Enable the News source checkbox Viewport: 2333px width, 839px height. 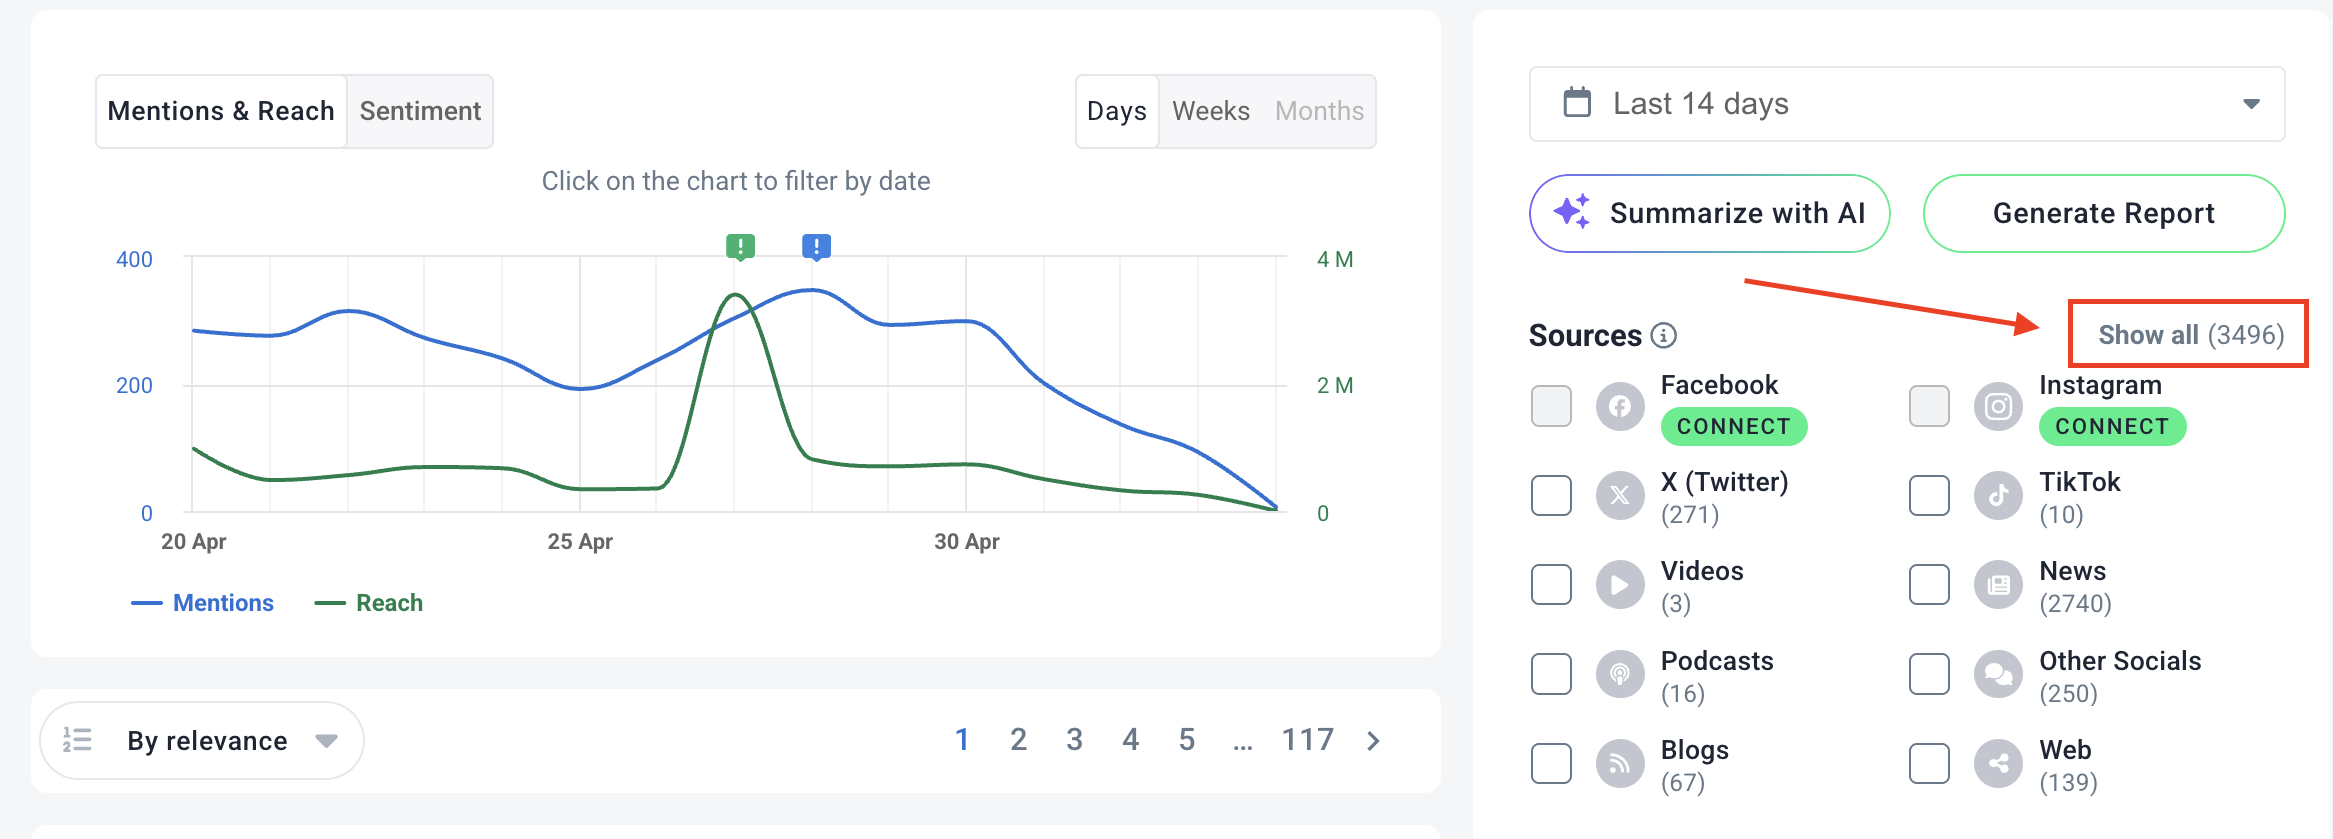point(1929,585)
